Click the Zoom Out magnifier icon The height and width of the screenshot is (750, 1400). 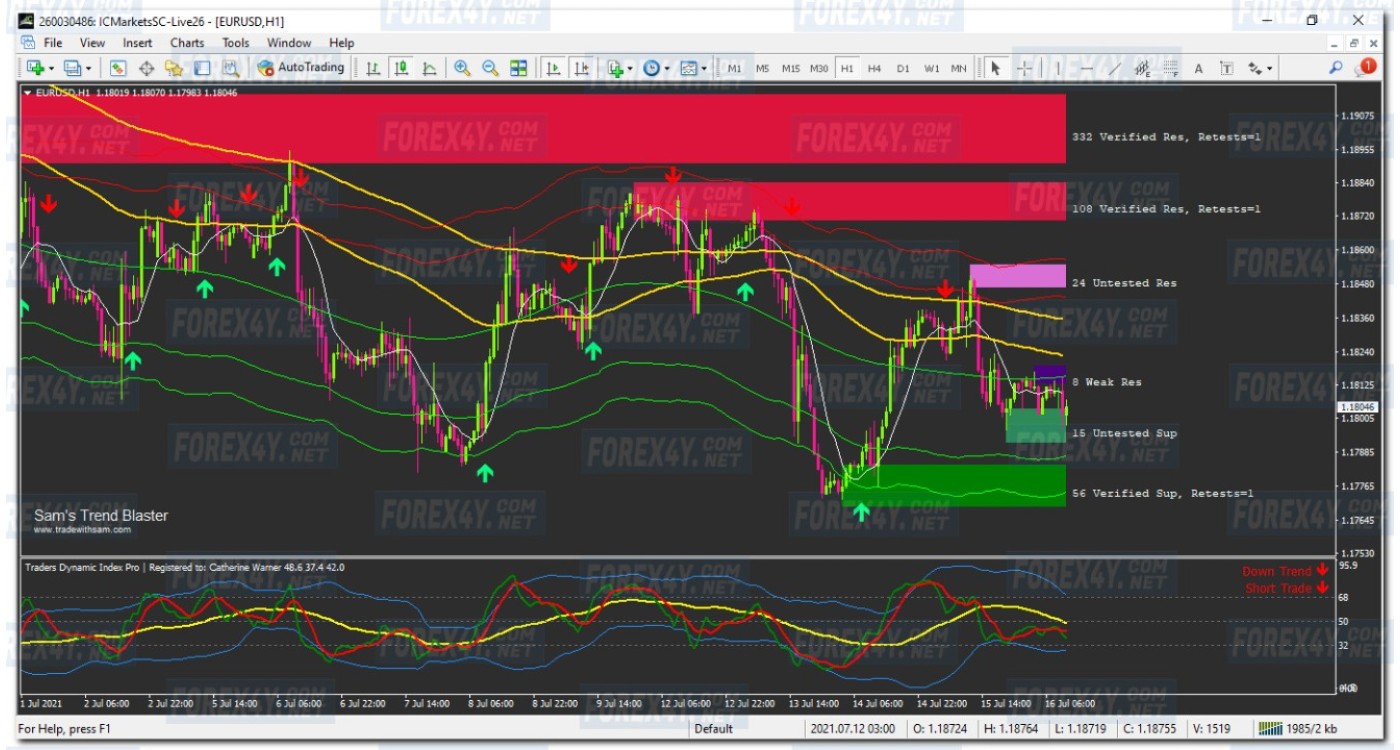(490, 68)
